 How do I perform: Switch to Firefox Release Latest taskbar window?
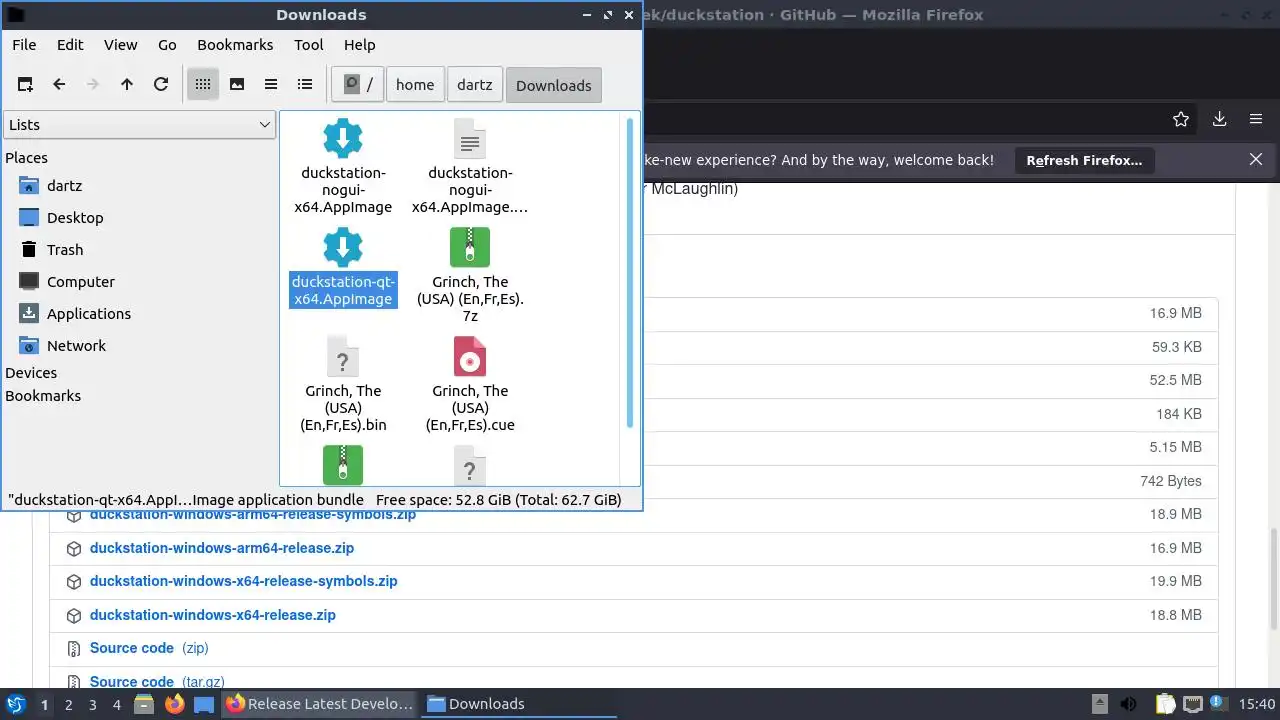click(320, 704)
